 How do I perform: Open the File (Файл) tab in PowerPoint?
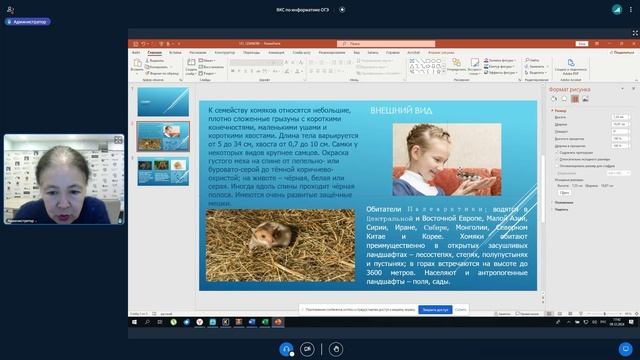point(136,53)
